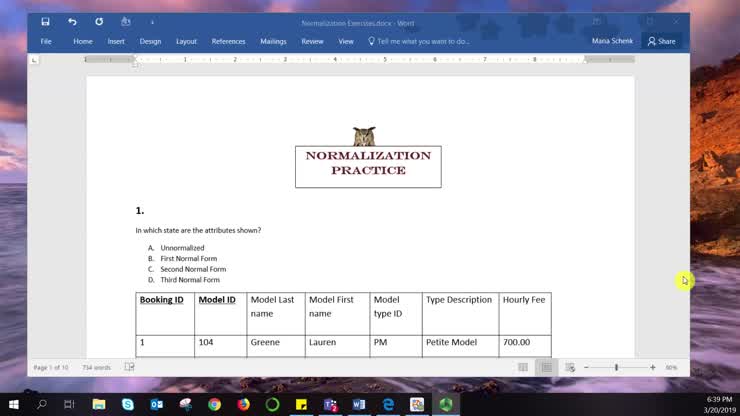Open the Layout ribbon tab
Screen dimensions: 740x416
pyautogui.click(x=186, y=42)
